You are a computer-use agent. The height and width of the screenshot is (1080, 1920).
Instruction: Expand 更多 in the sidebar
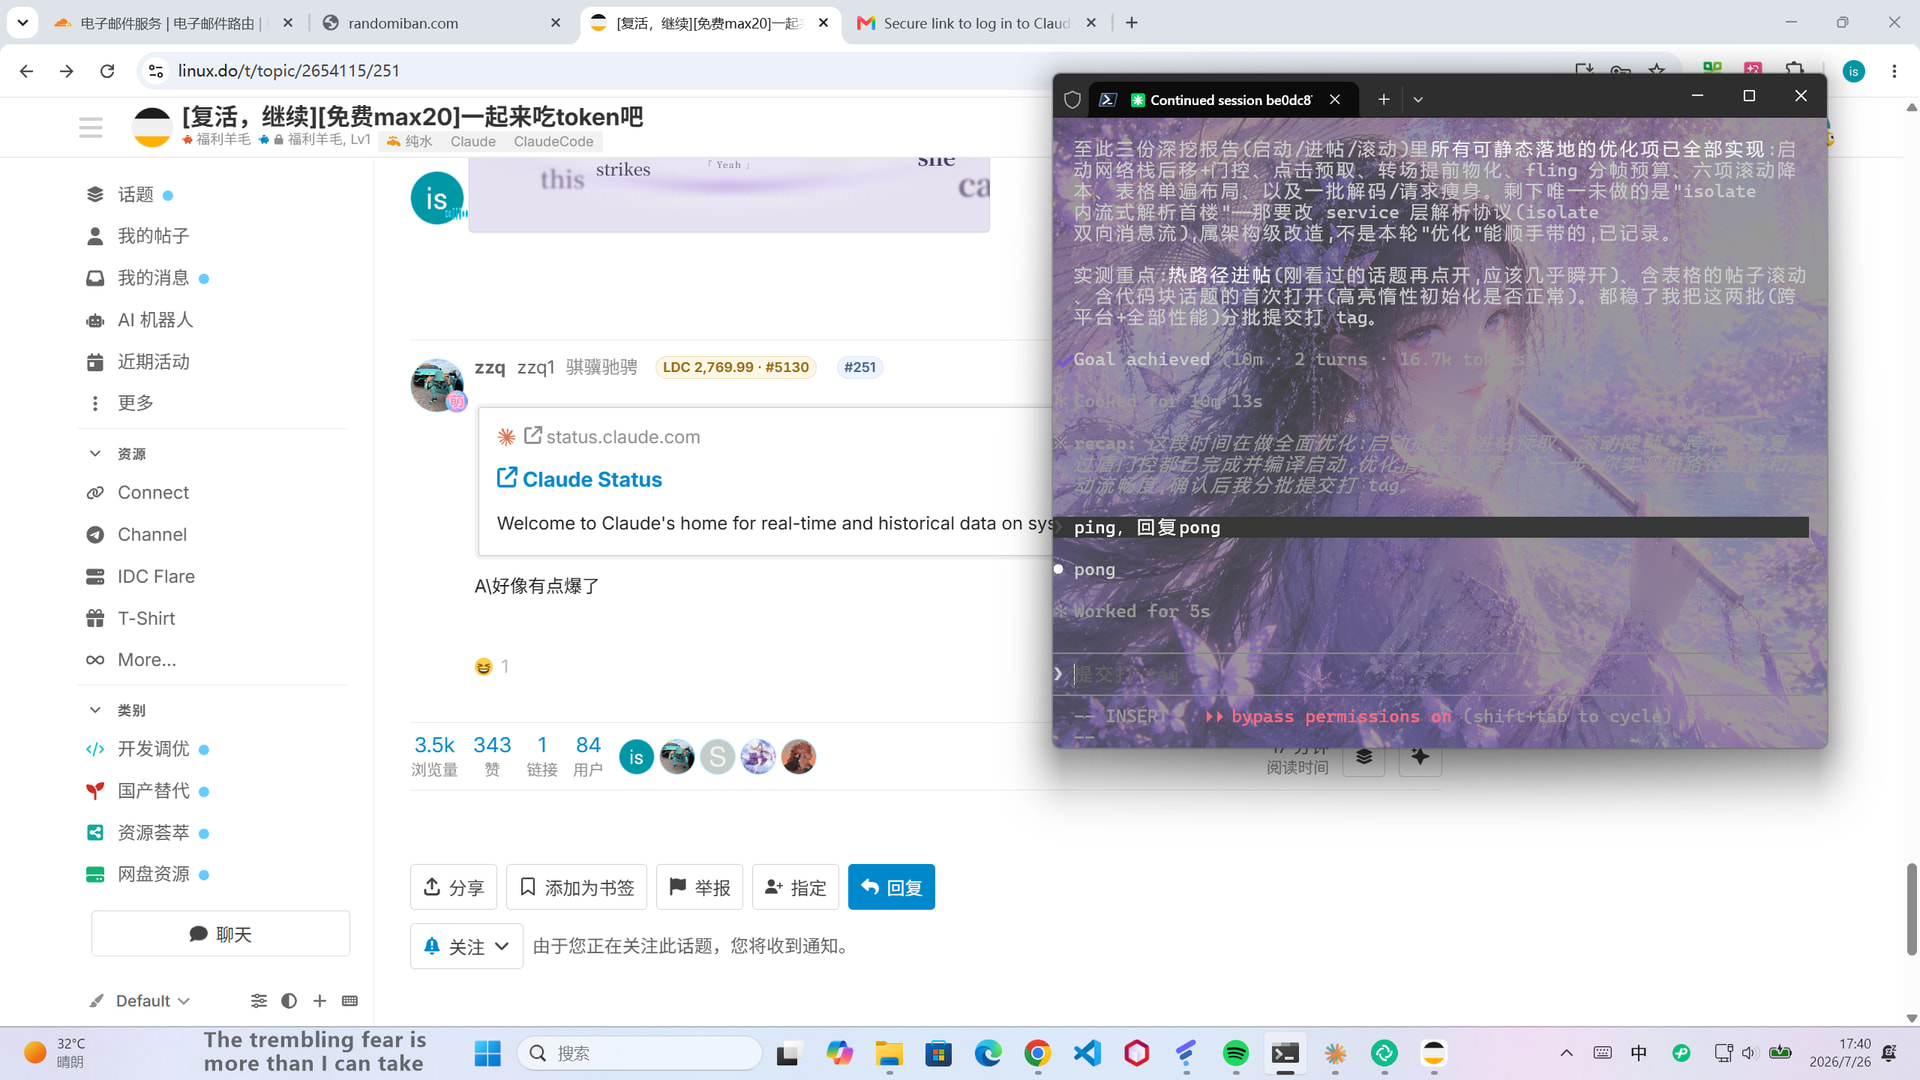(135, 403)
